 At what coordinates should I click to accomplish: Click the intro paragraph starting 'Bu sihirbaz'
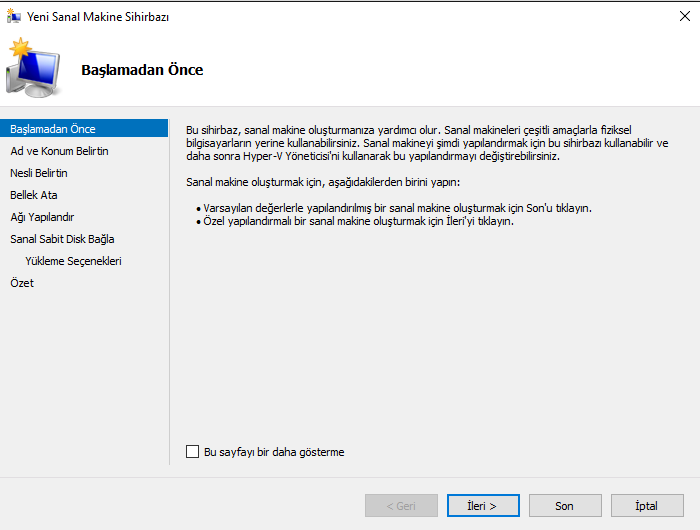click(x=427, y=143)
